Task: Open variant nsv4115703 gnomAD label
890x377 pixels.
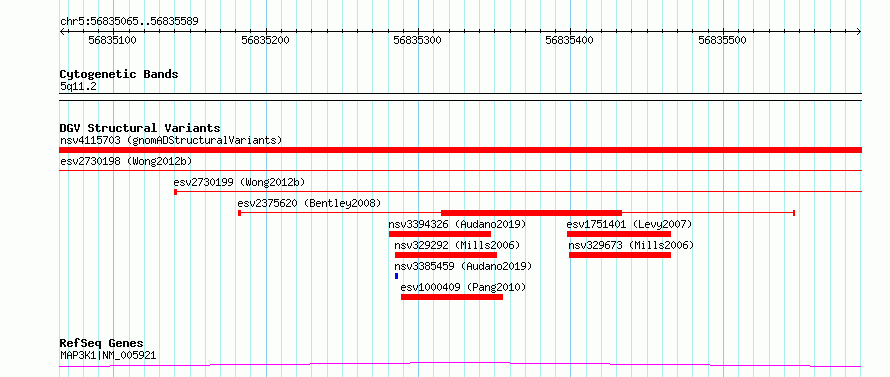Action: click(x=171, y=140)
